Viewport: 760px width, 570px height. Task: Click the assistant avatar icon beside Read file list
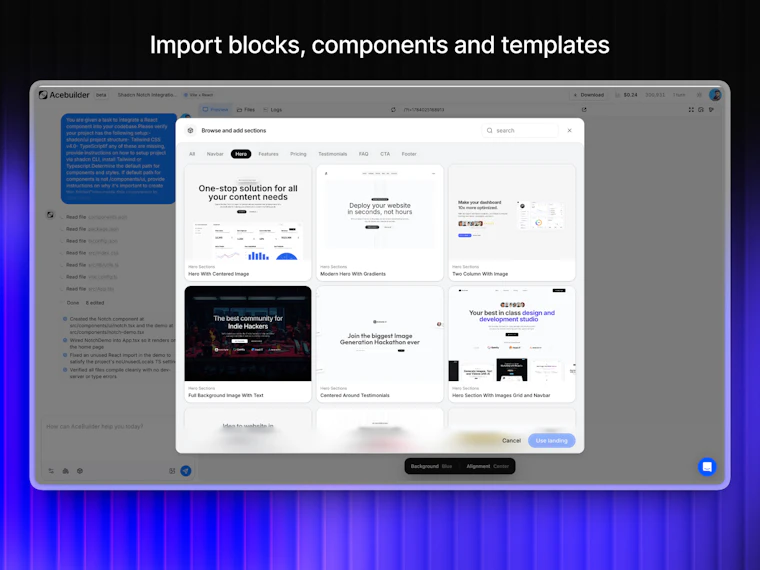[50, 215]
